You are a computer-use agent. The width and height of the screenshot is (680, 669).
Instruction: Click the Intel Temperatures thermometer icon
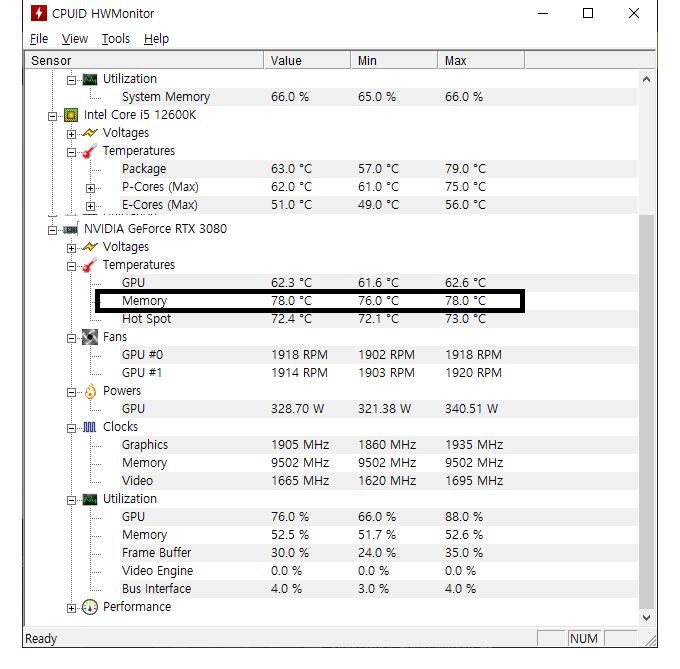pos(90,151)
